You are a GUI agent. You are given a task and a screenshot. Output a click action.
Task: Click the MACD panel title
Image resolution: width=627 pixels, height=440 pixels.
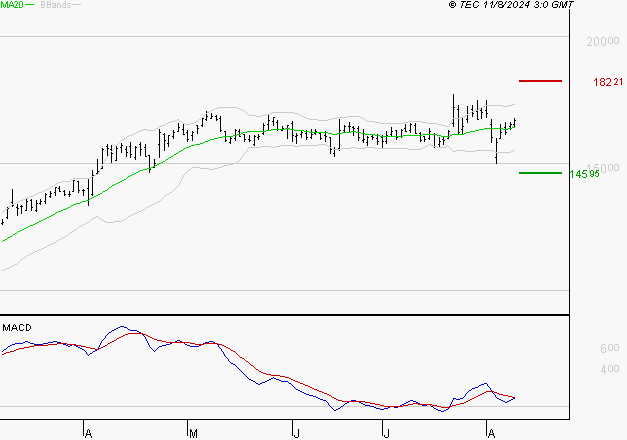17,328
